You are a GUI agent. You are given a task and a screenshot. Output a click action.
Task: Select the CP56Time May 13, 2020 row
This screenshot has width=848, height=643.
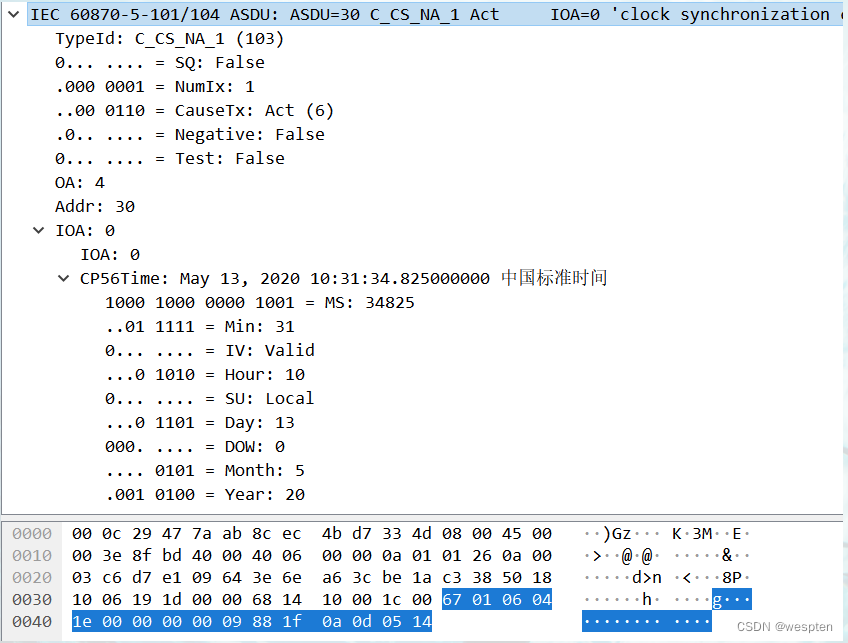(x=344, y=279)
